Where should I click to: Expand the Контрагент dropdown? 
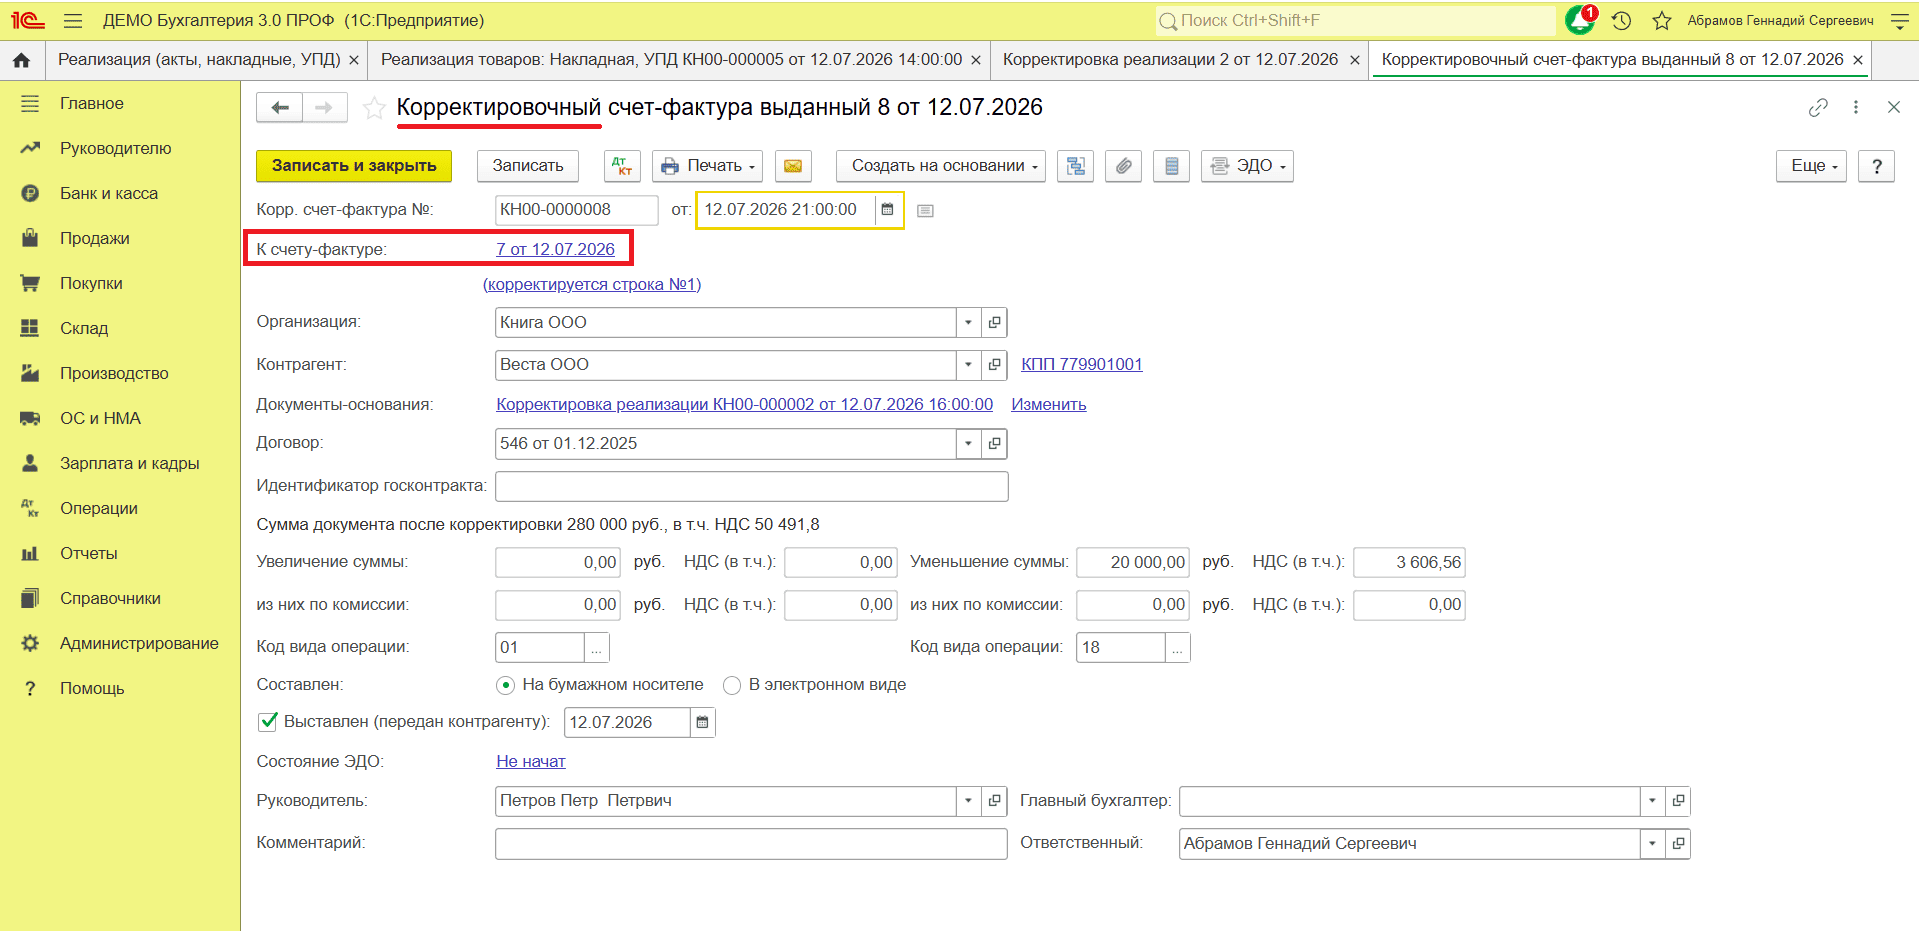click(968, 365)
